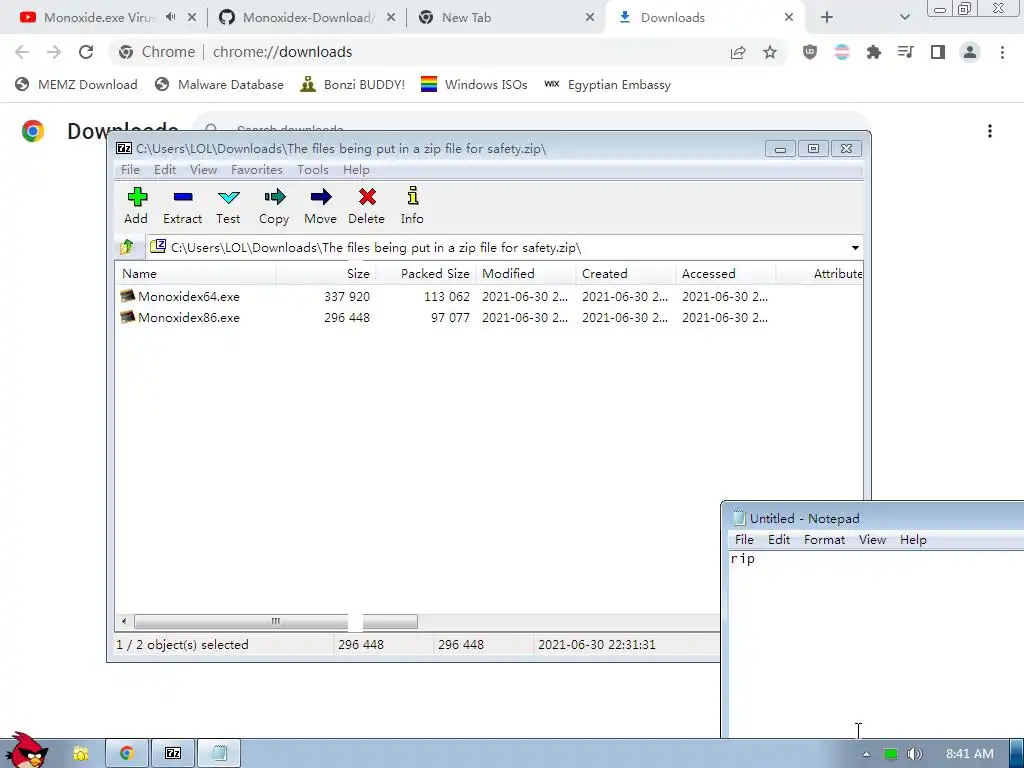Open 7-Zip File menu
This screenshot has width=1024, height=768.
pyautogui.click(x=131, y=170)
